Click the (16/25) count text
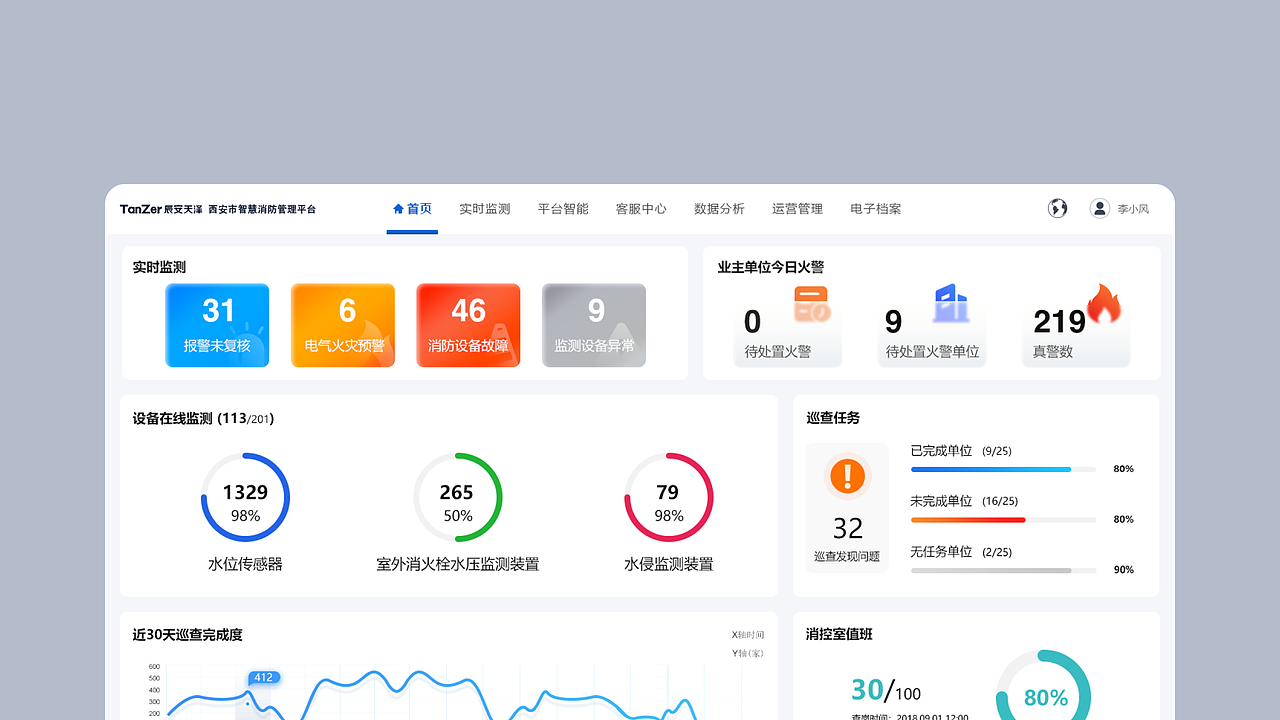This screenshot has width=1280, height=720. click(1000, 501)
